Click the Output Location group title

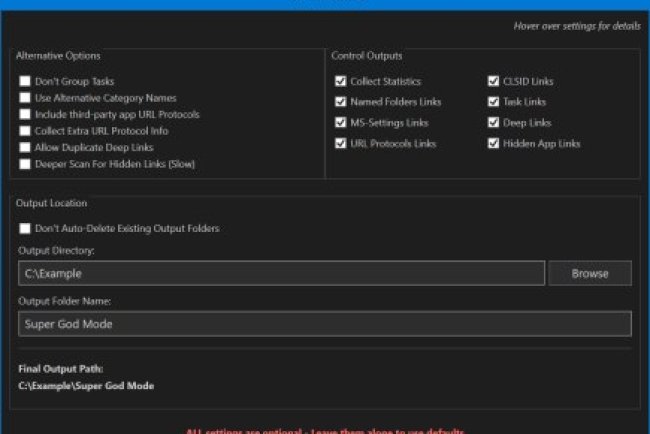click(x=51, y=203)
